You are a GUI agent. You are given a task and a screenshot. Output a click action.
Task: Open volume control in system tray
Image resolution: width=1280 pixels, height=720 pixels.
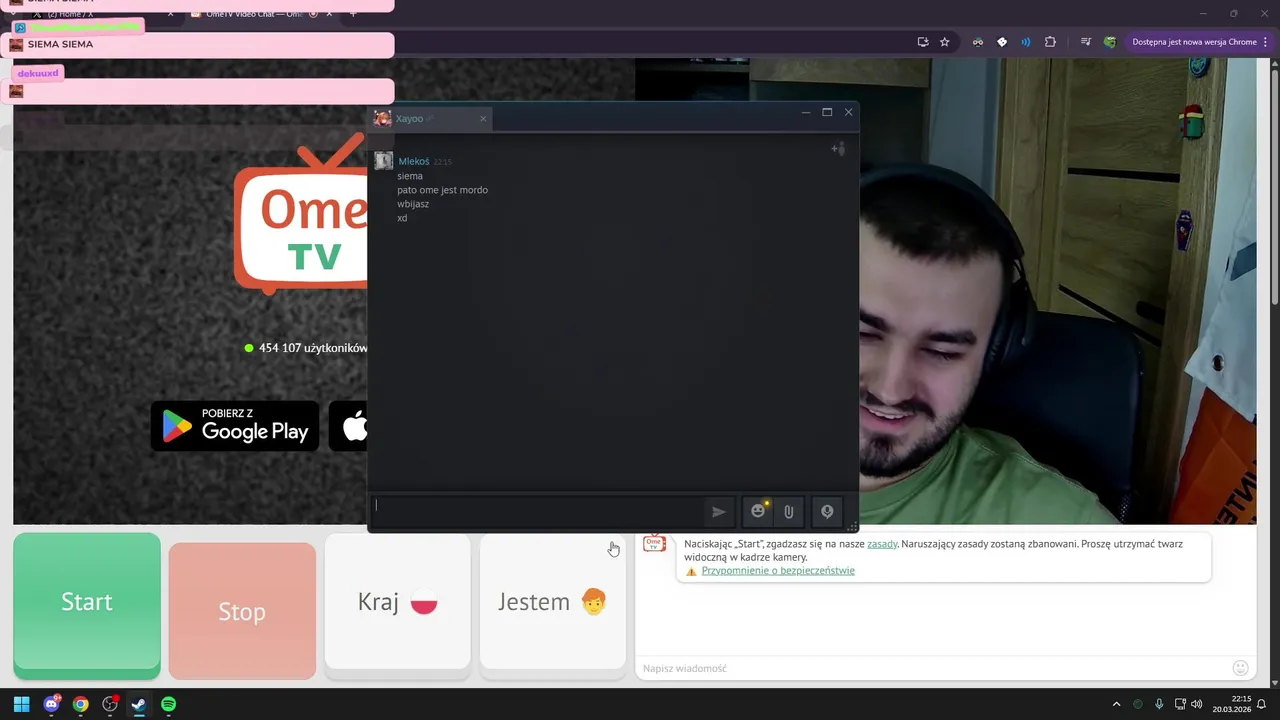click(x=1197, y=704)
